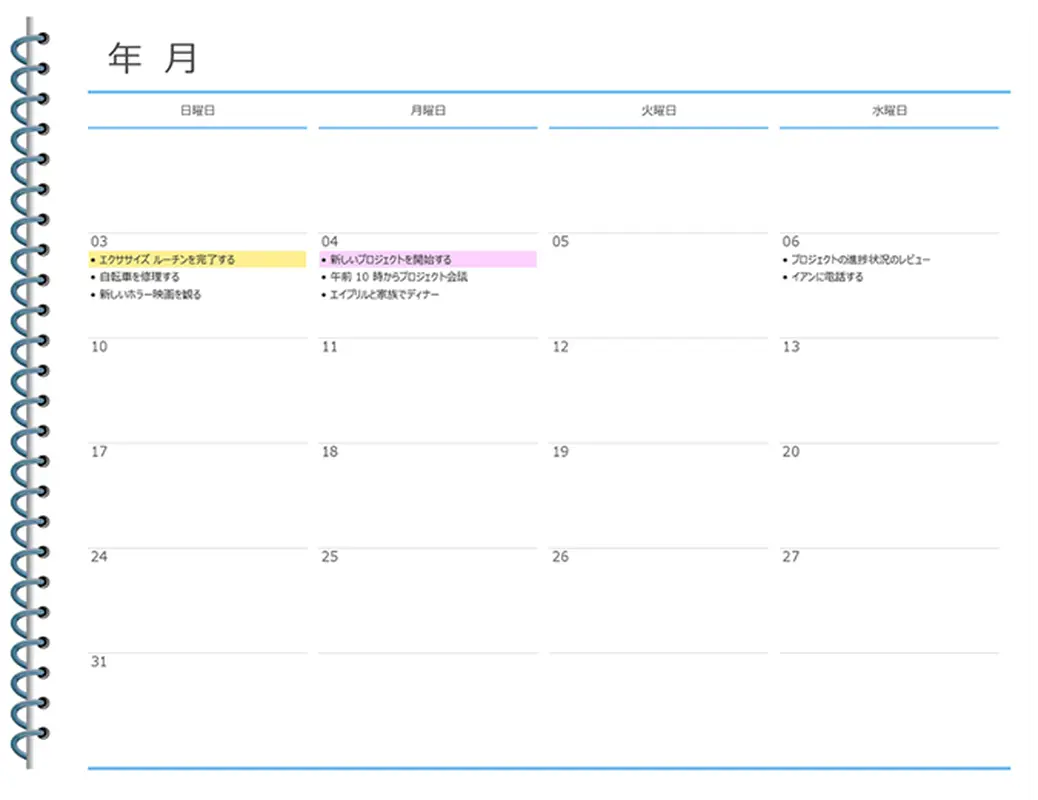Click the 午前 10 時からプロジェクト会議 entry

coord(398,277)
